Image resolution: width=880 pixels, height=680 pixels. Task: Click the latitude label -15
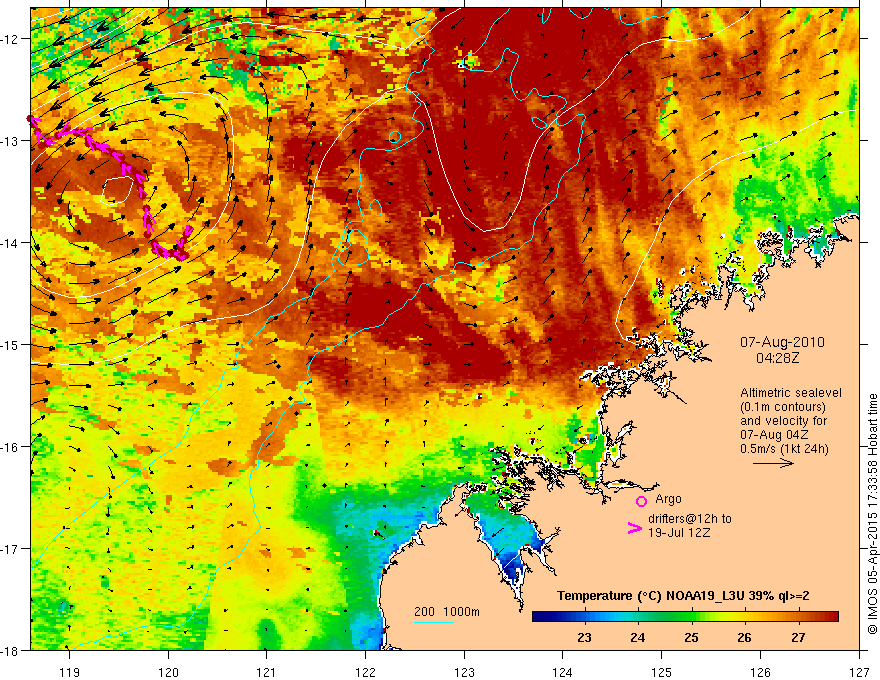(10, 345)
